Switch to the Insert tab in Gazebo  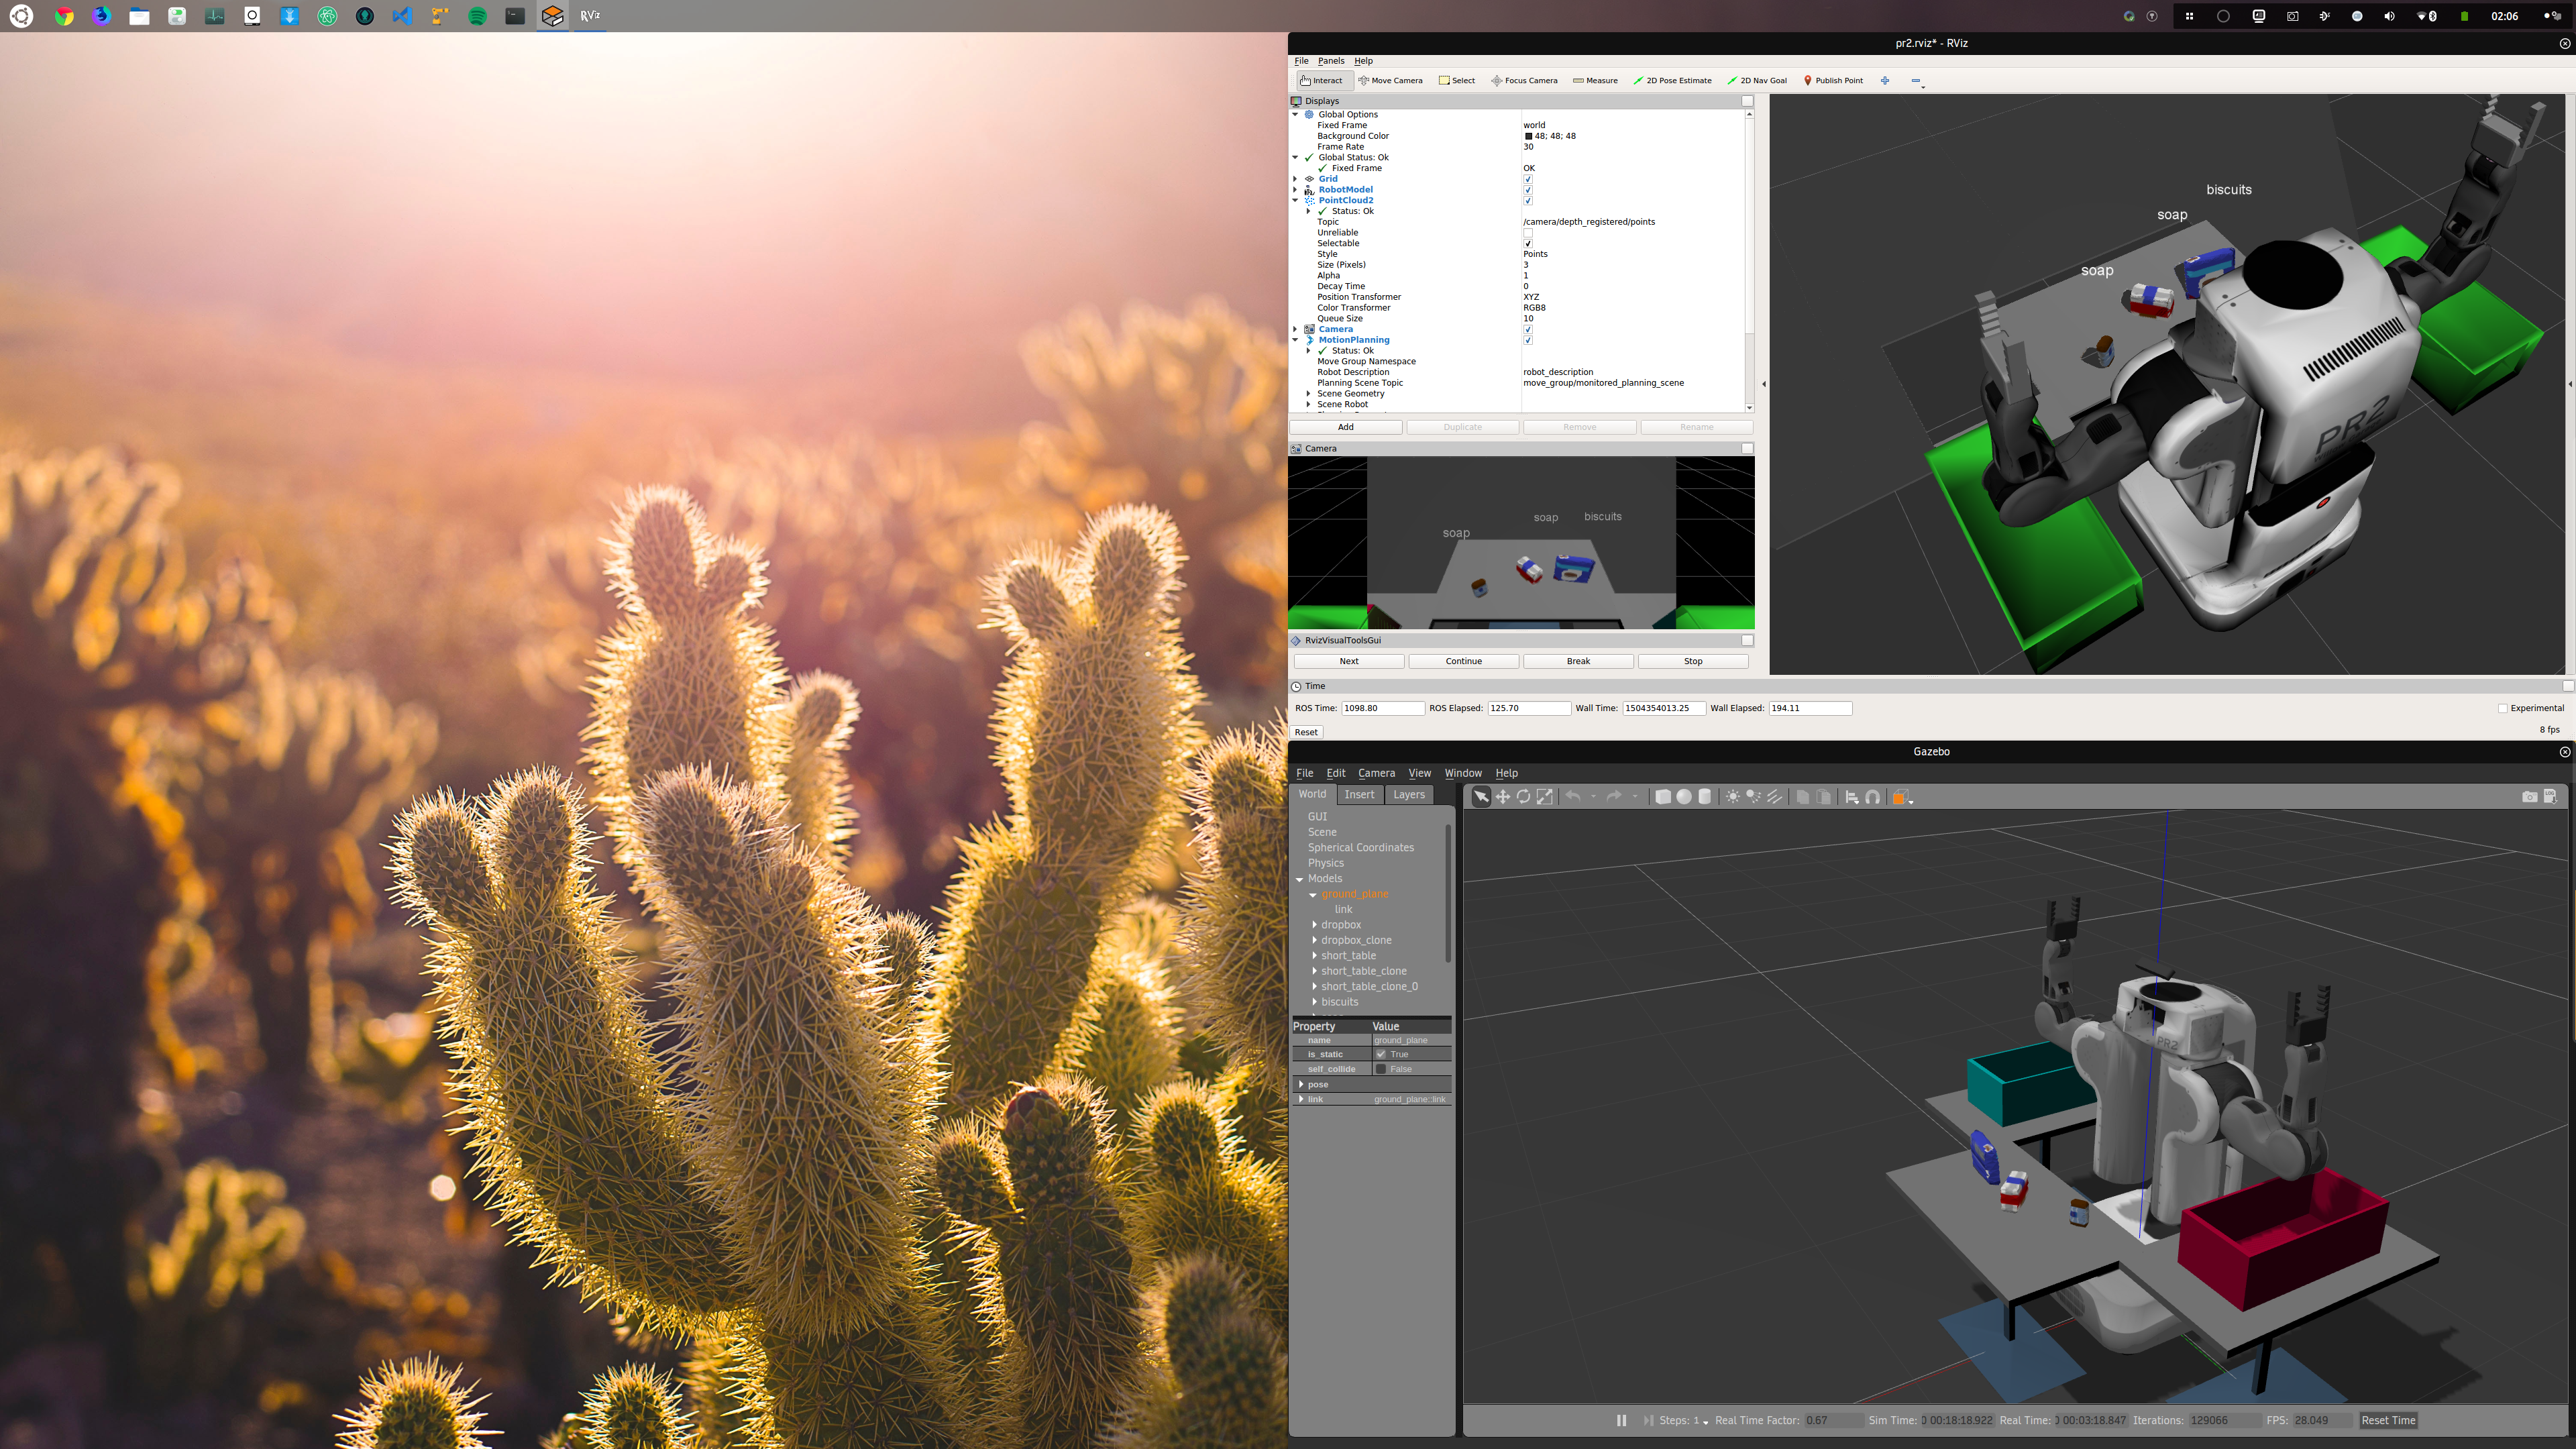point(1359,794)
